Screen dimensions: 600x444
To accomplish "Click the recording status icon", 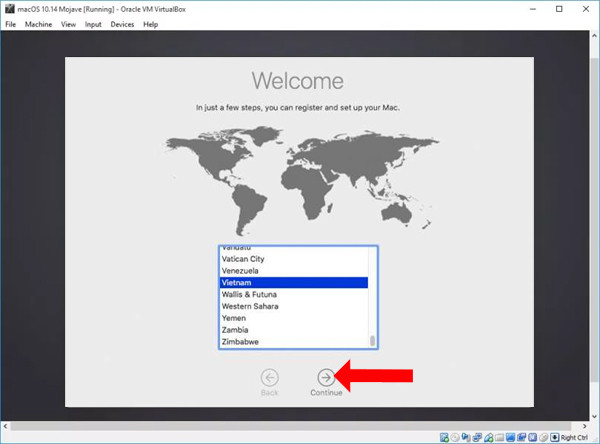I will (522, 437).
